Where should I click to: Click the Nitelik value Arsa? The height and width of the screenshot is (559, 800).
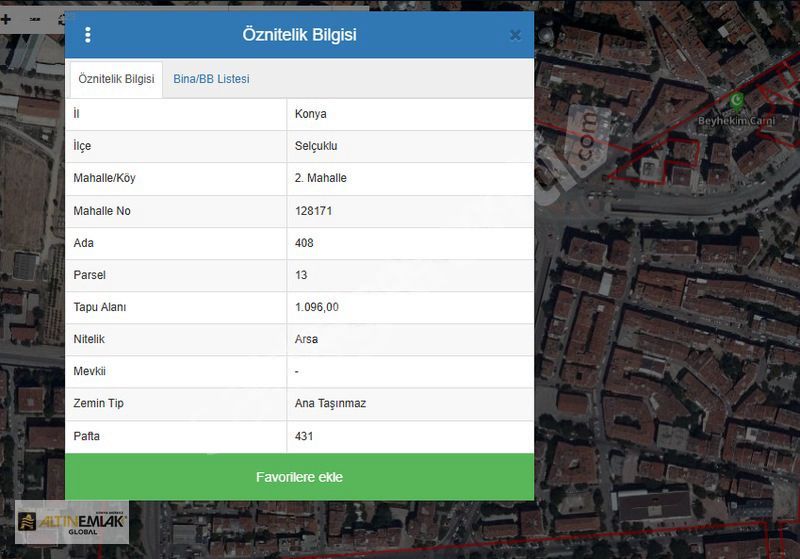pos(306,339)
